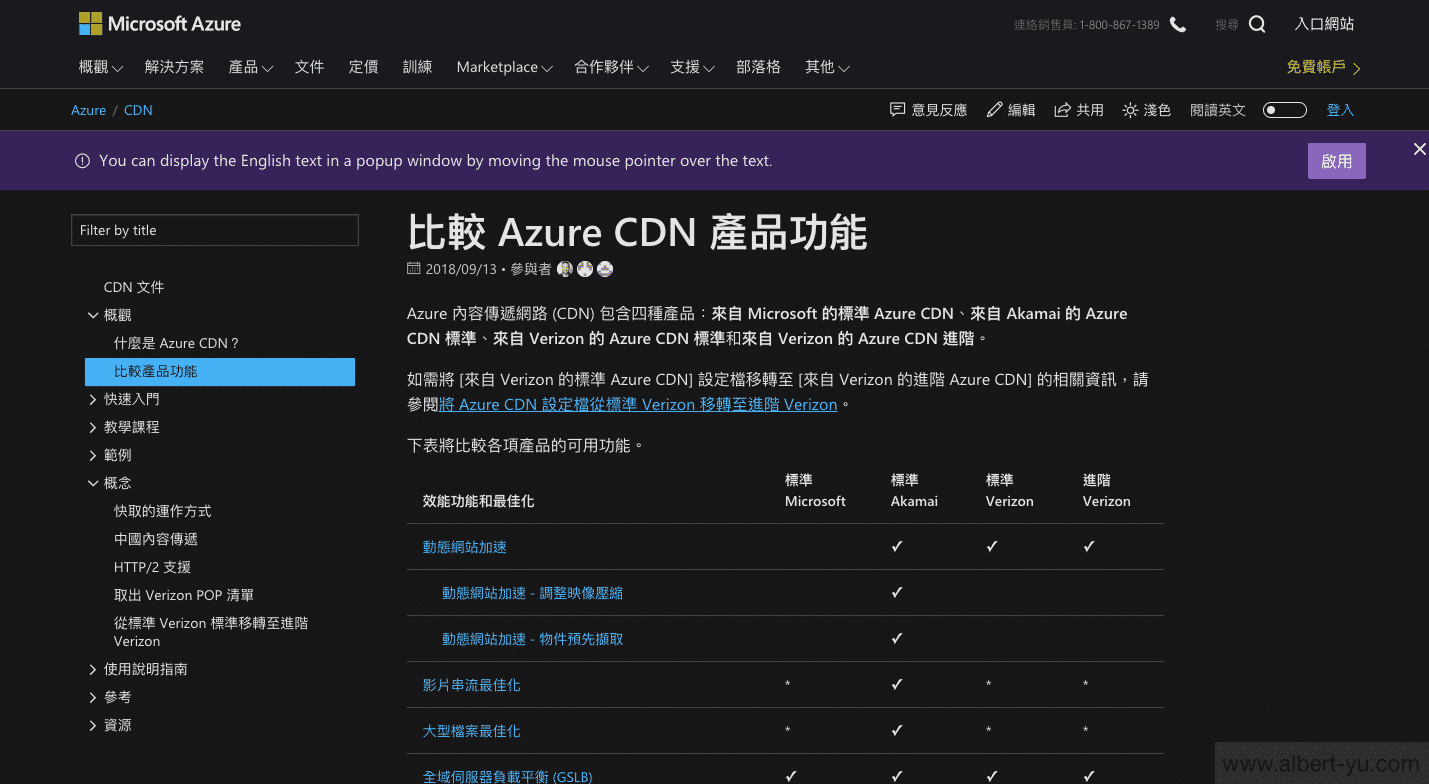
Task: Click the 淺色 sun theme icon
Action: click(x=1130, y=110)
